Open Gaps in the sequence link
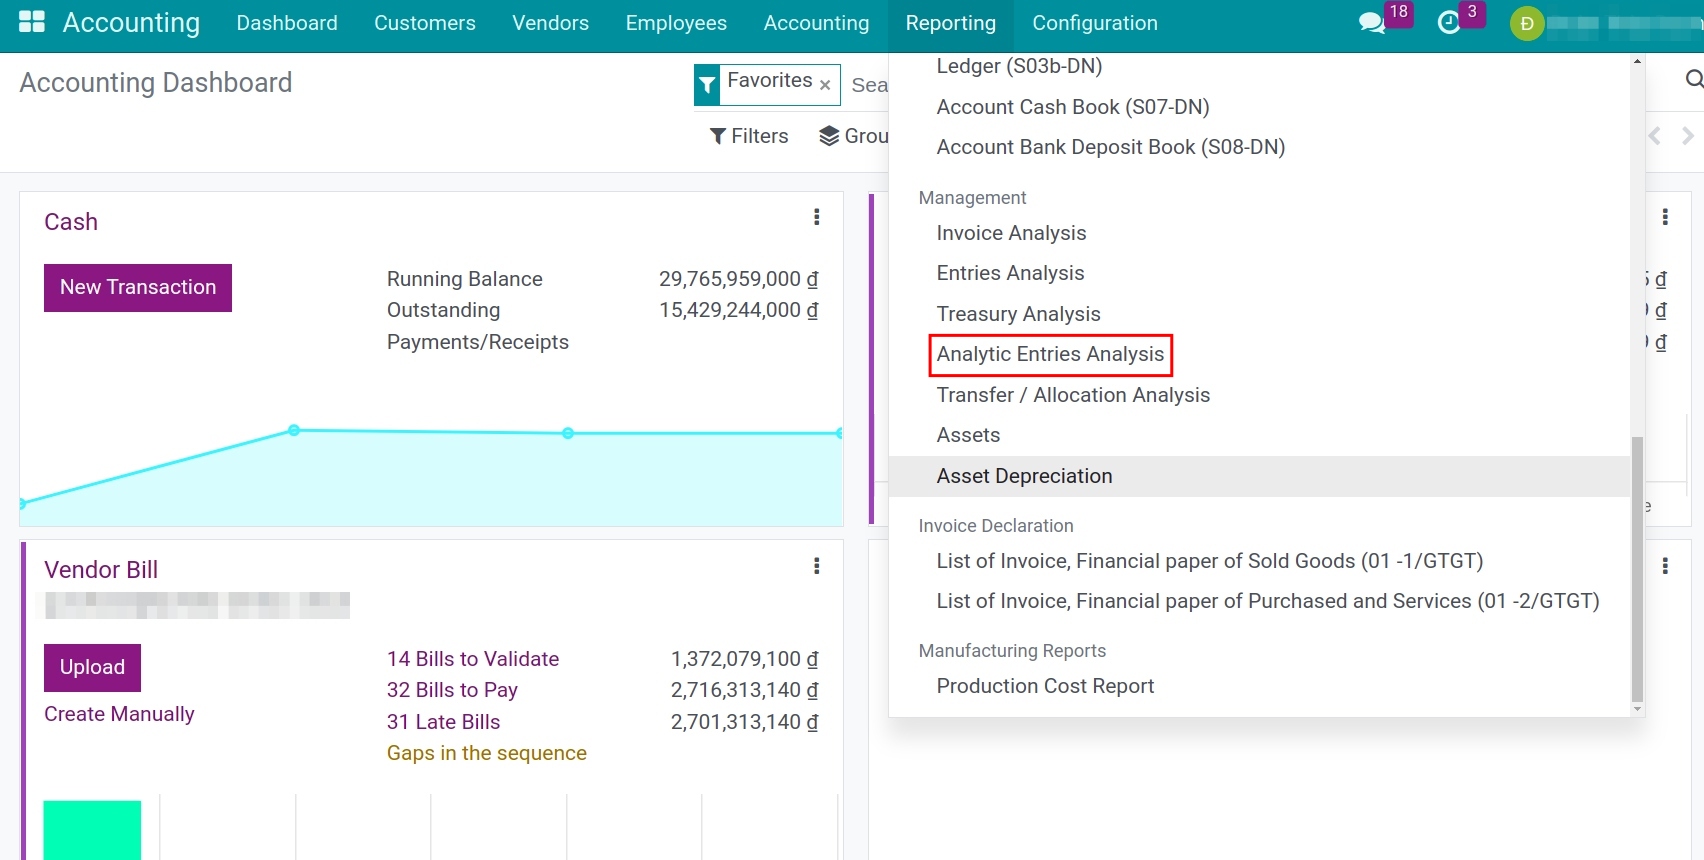This screenshot has height=860, width=1704. pos(487,753)
